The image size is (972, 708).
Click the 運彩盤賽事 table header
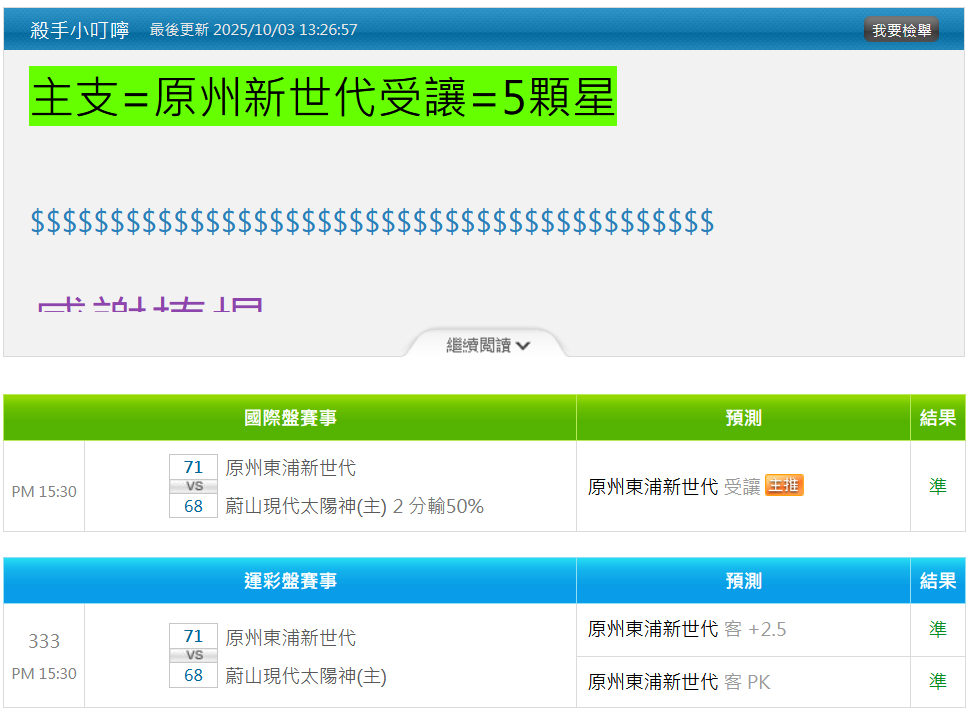tap(290, 581)
